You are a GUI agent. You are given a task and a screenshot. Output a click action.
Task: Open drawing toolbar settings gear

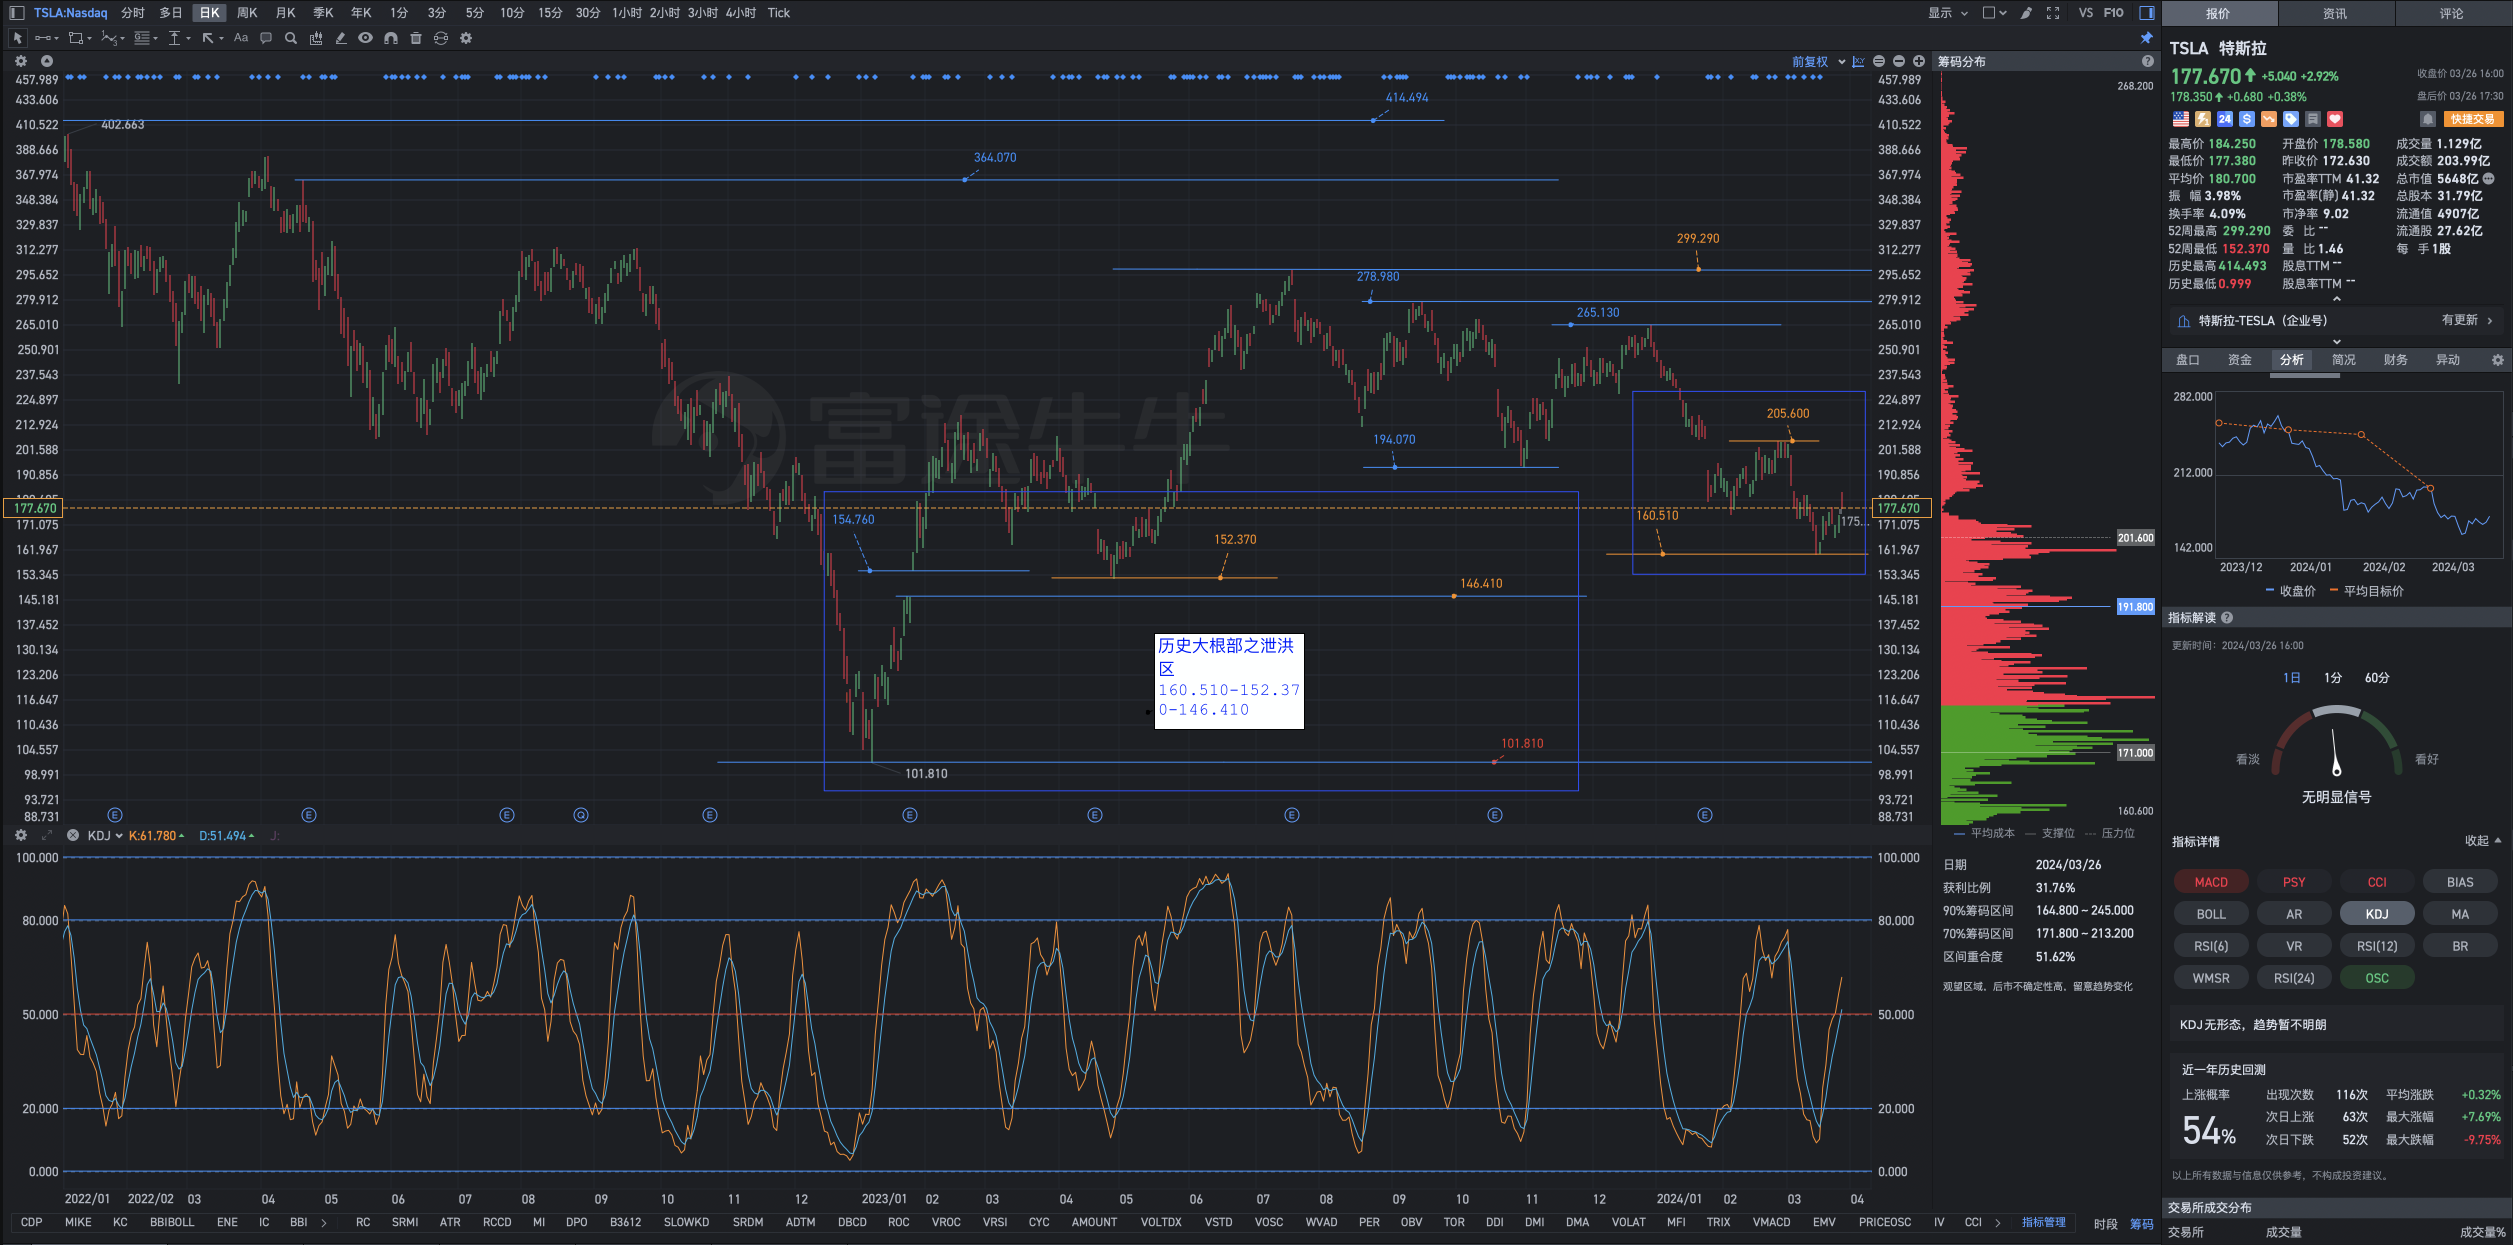point(466,38)
